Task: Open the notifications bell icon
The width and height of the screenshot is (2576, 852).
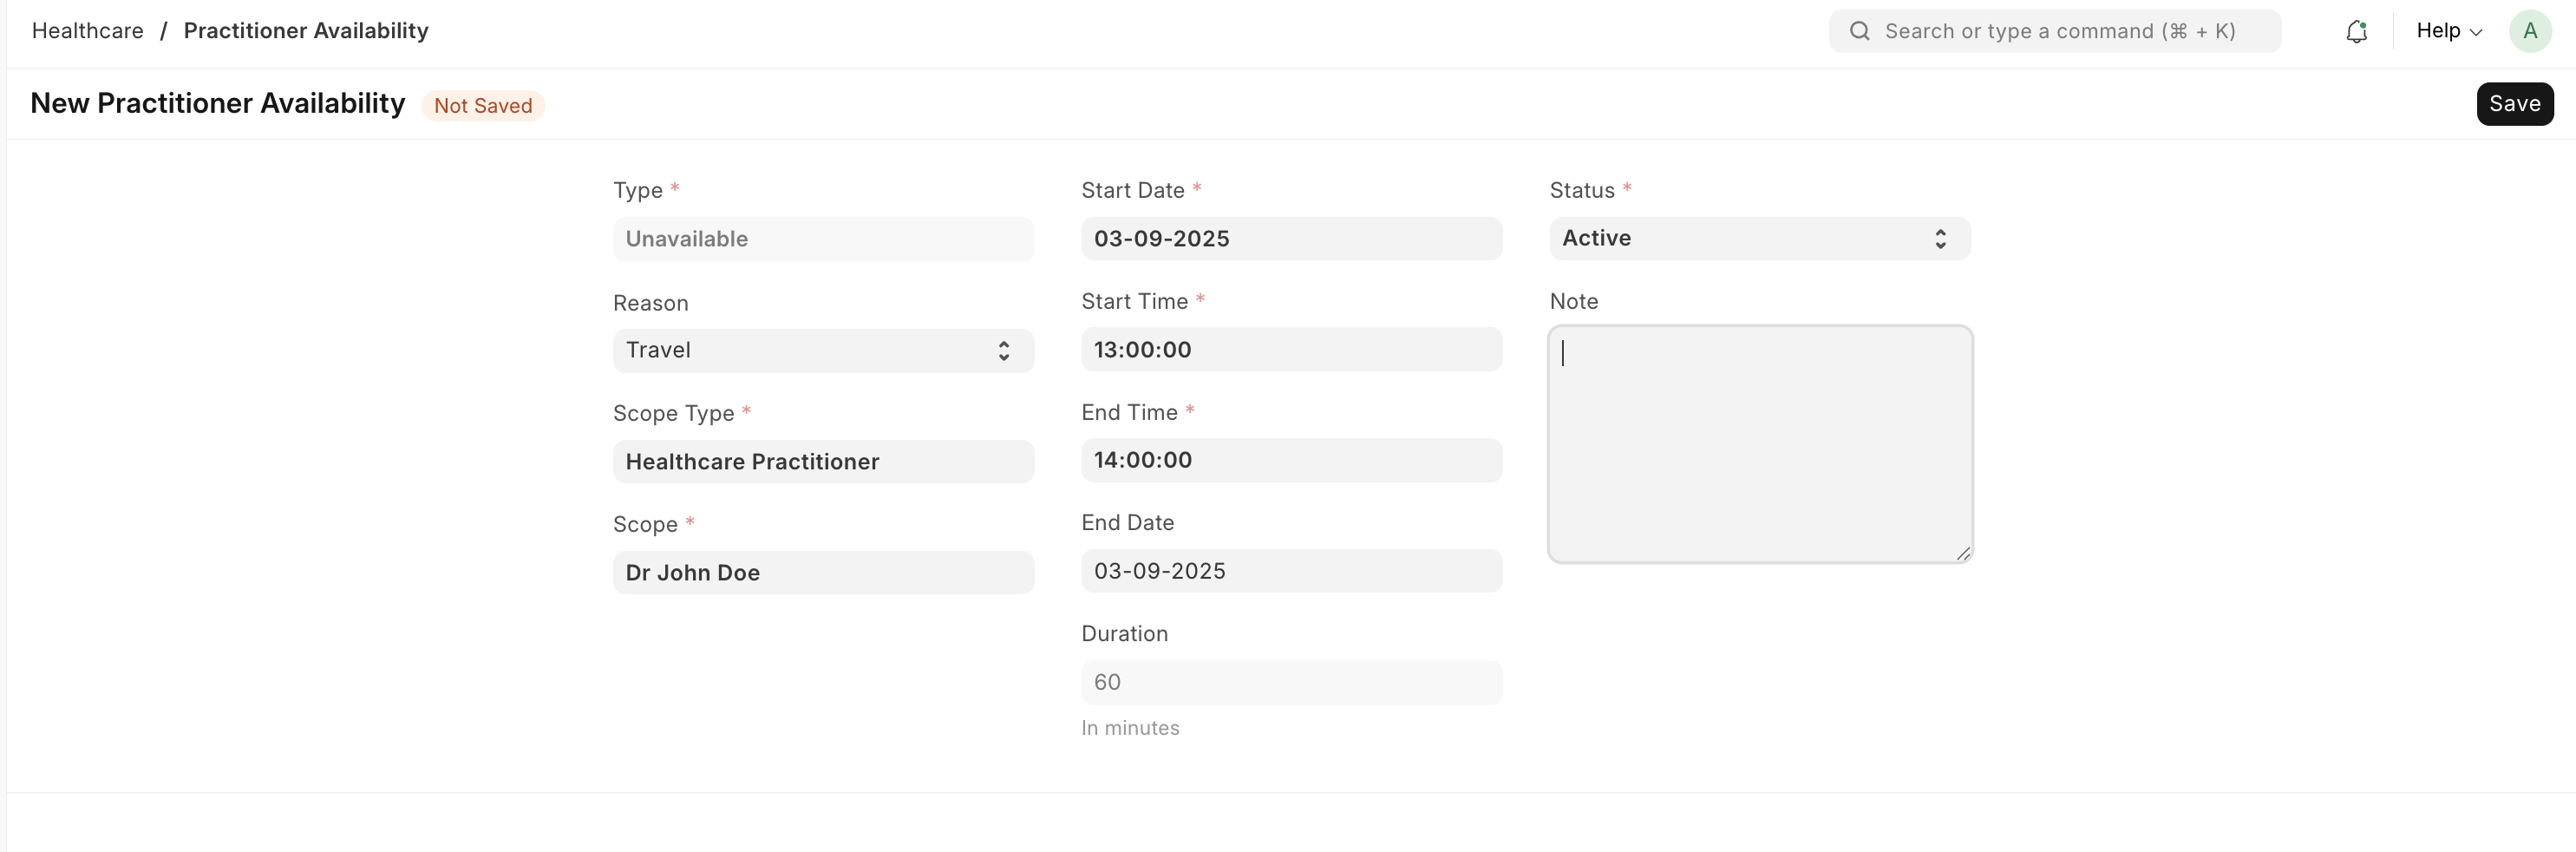Action: click(2356, 31)
